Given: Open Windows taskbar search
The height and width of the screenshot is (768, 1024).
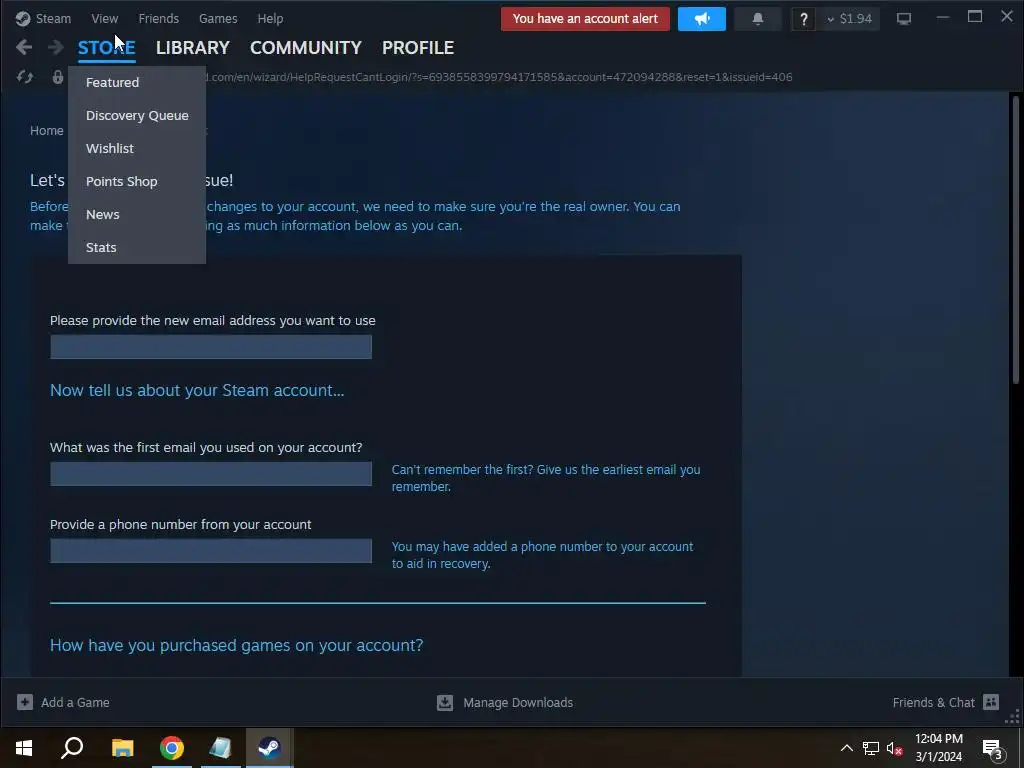Looking at the screenshot, I should [x=72, y=748].
